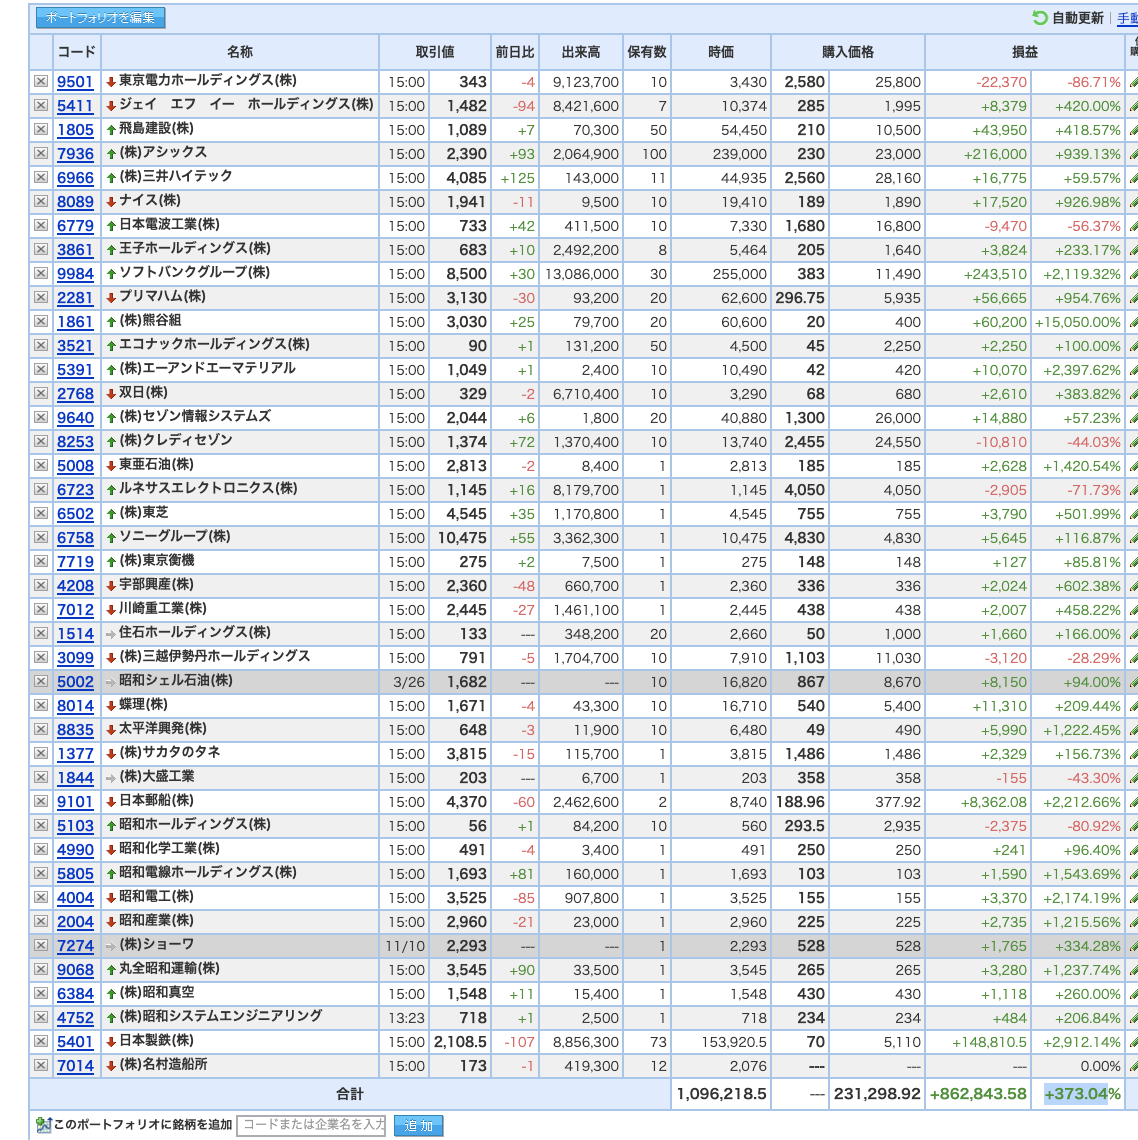This screenshot has width=1138, height=1140.
Task: Click the name プリマハム(株)
Action: pos(162,297)
